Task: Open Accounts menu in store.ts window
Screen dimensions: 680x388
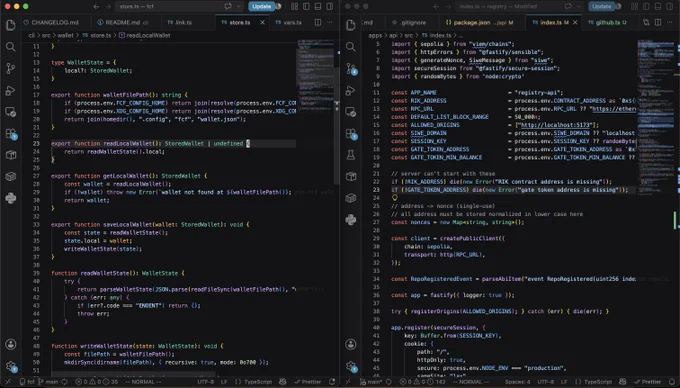Action: 10,344
